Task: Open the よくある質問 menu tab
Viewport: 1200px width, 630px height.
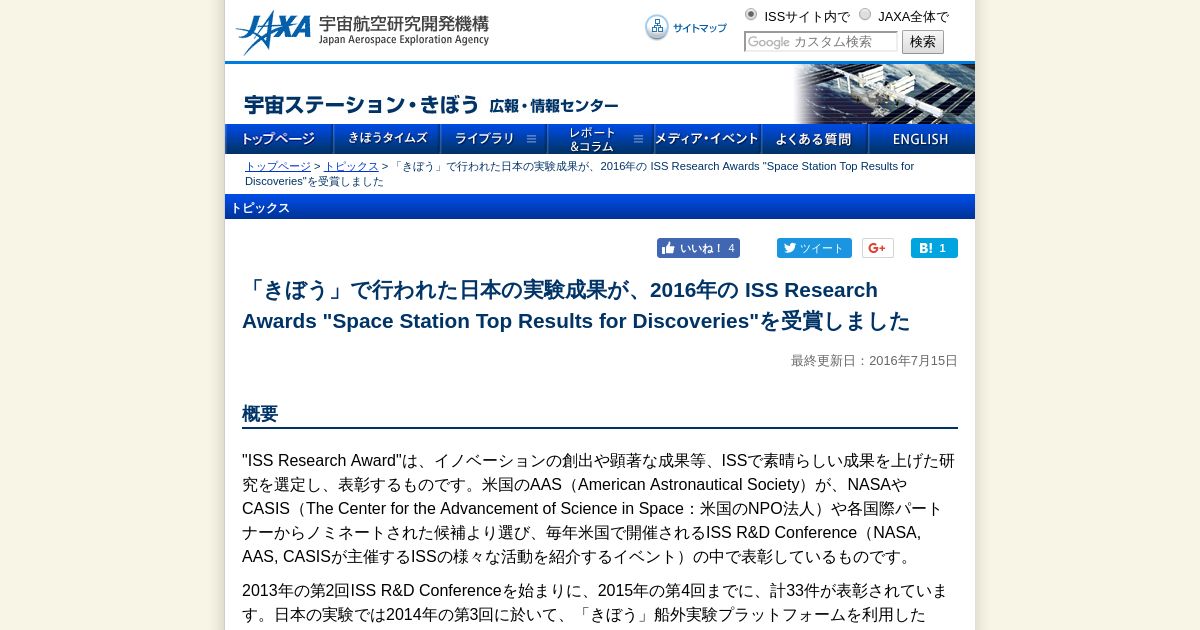Action: pos(815,139)
